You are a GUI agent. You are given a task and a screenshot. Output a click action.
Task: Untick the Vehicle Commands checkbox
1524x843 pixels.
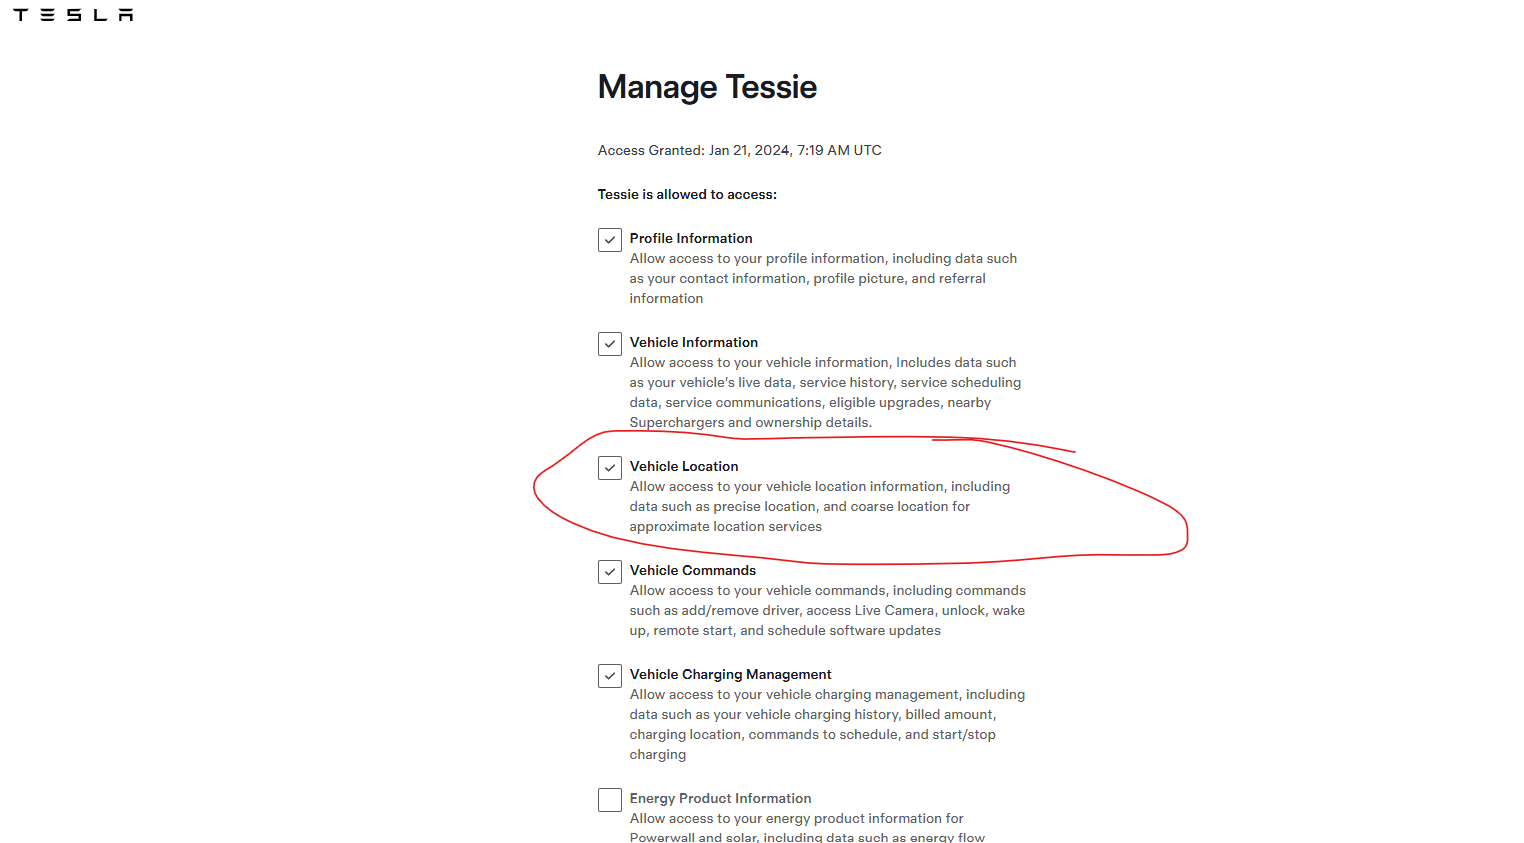610,572
